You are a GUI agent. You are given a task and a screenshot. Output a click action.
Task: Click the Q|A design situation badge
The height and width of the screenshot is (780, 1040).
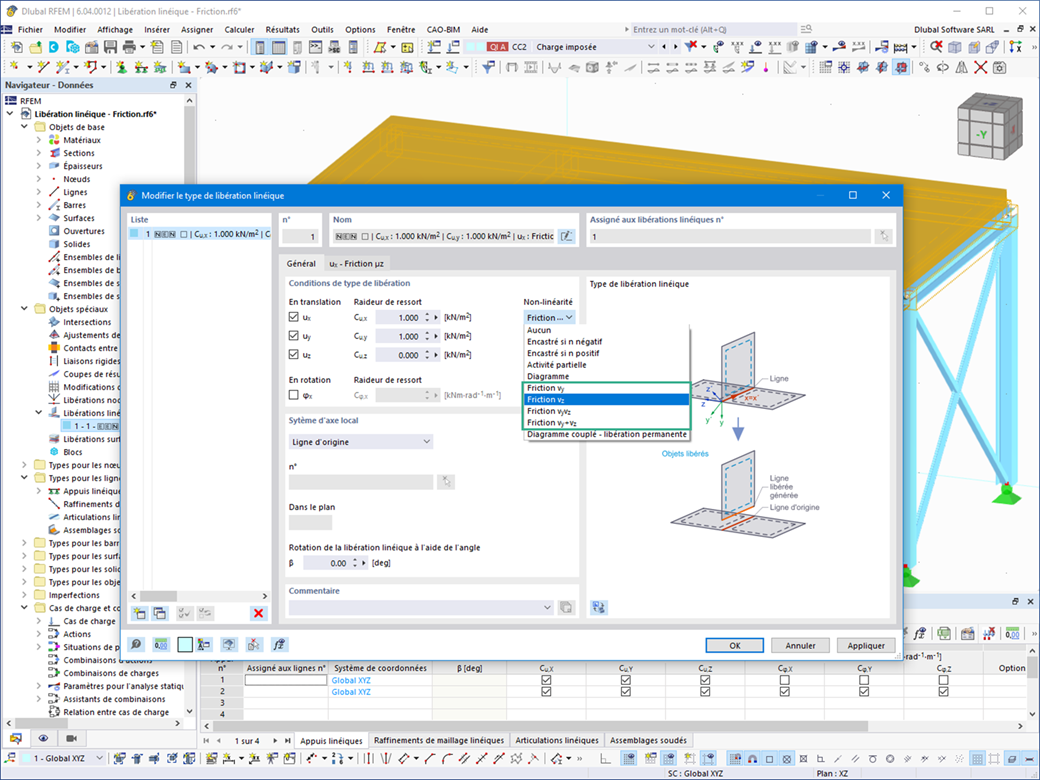pos(497,46)
